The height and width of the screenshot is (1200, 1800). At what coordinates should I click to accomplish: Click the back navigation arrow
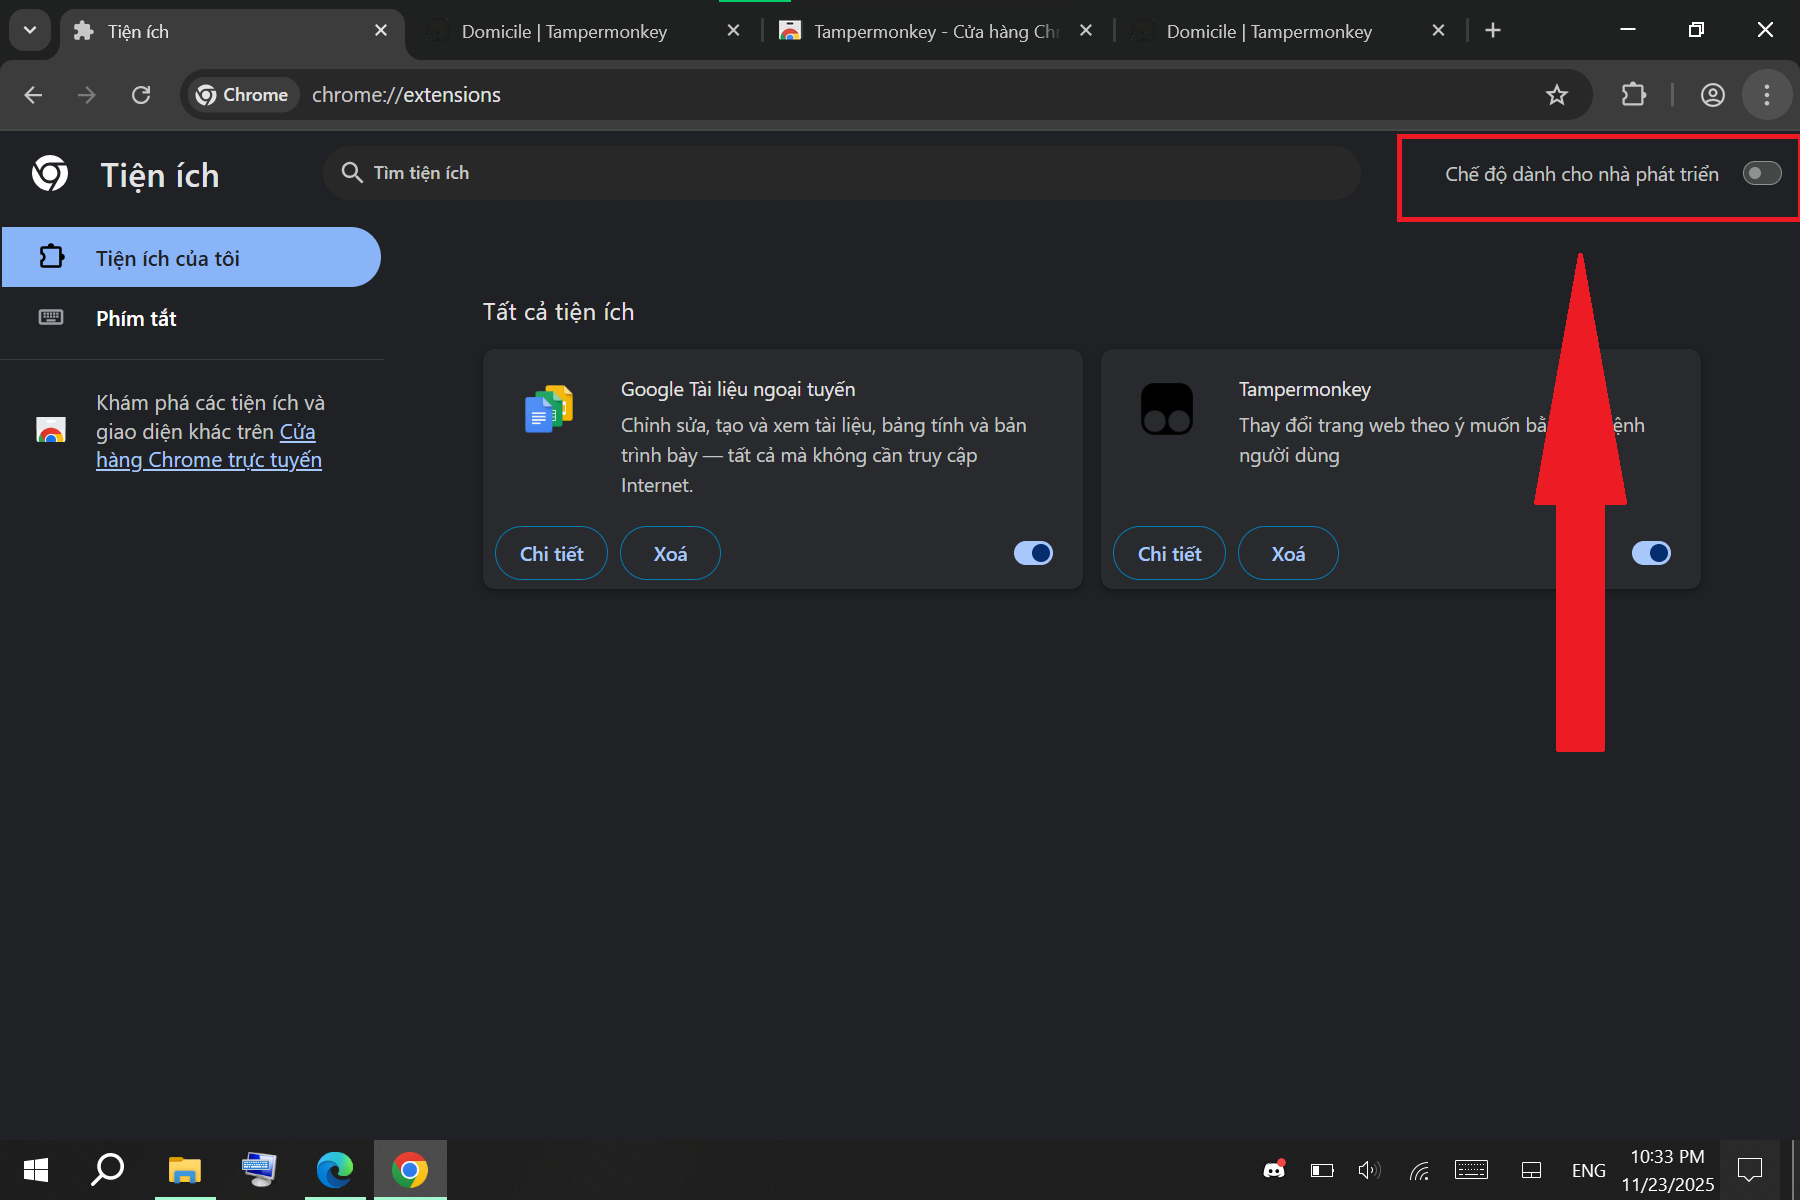(x=33, y=94)
